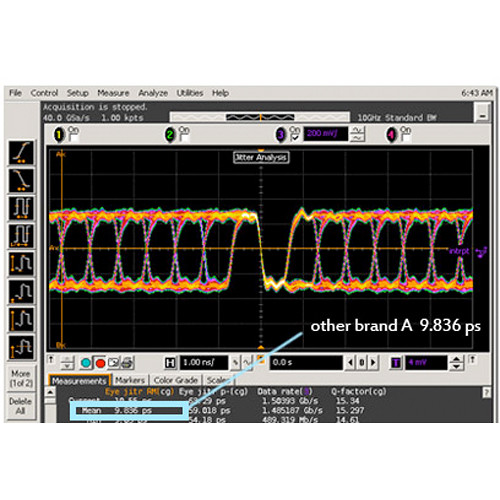Toggle channel 3 On checkbox
Screen dimensions: 500x500
coord(295,137)
